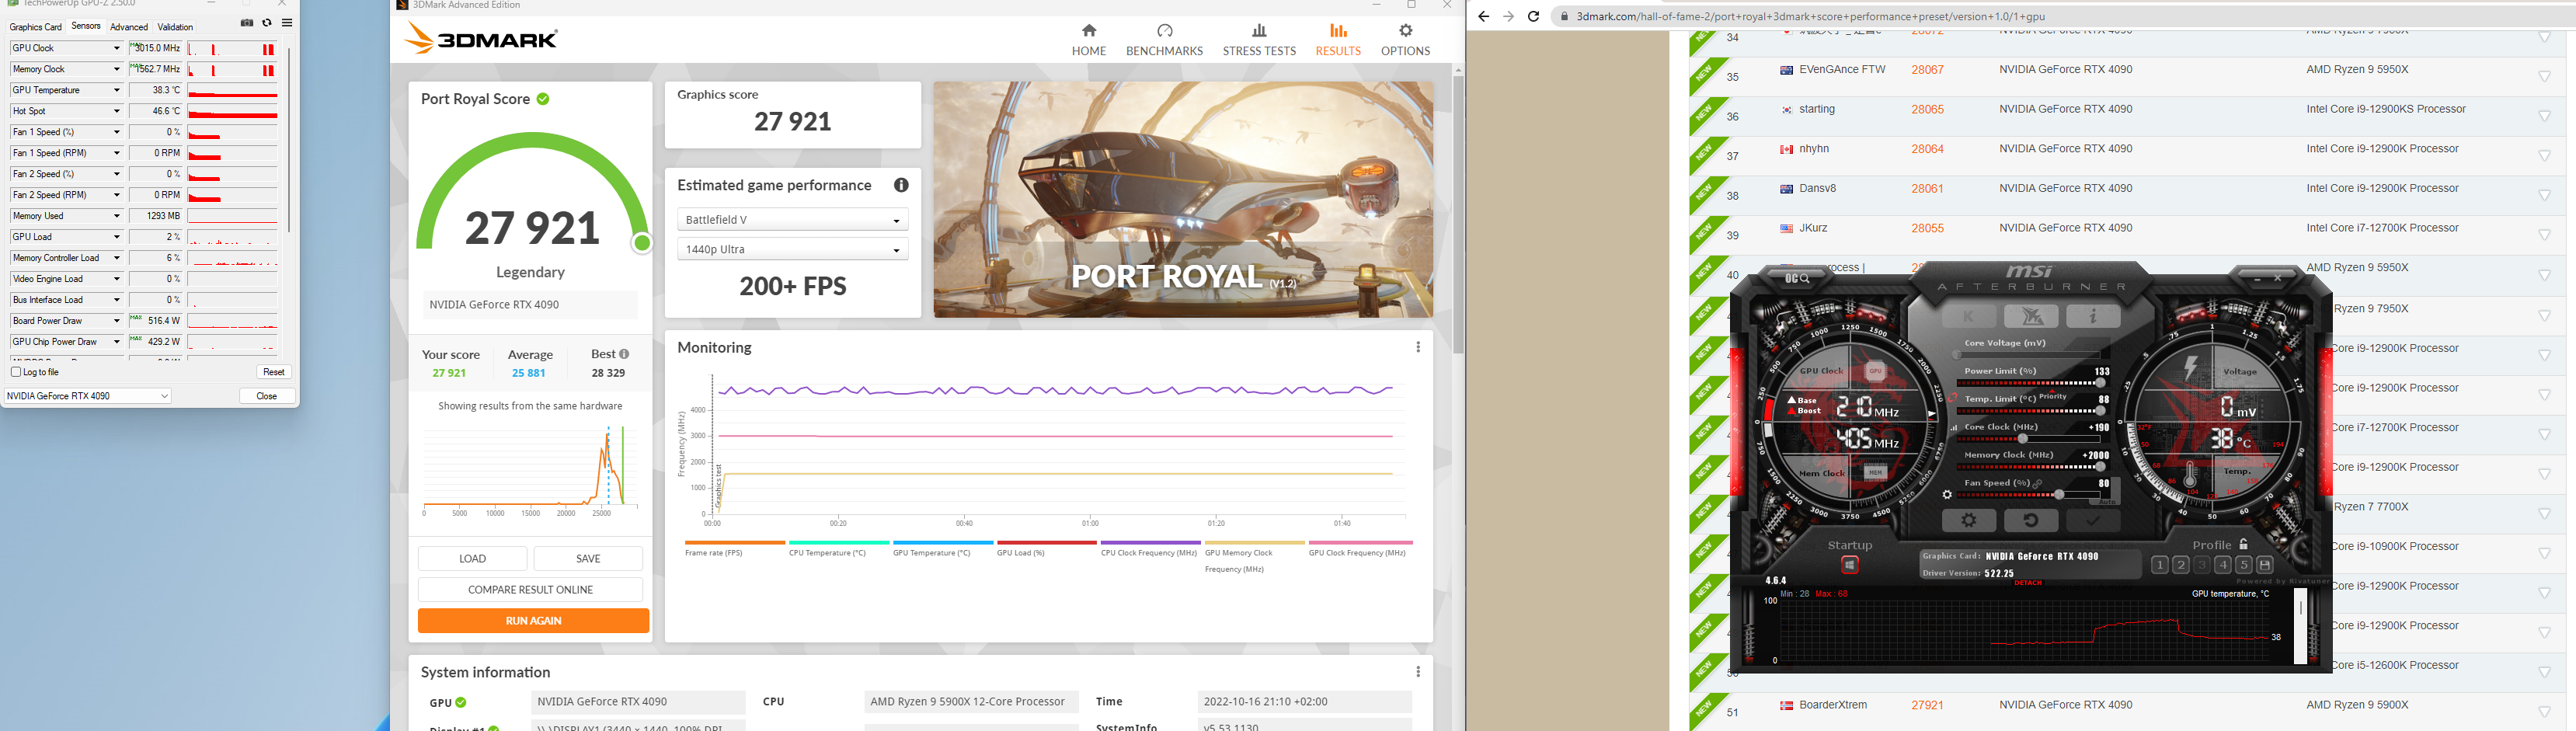This screenshot has height=731, width=2576.
Task: Open the score 28064 link for nhyhn
Action: click(1927, 149)
